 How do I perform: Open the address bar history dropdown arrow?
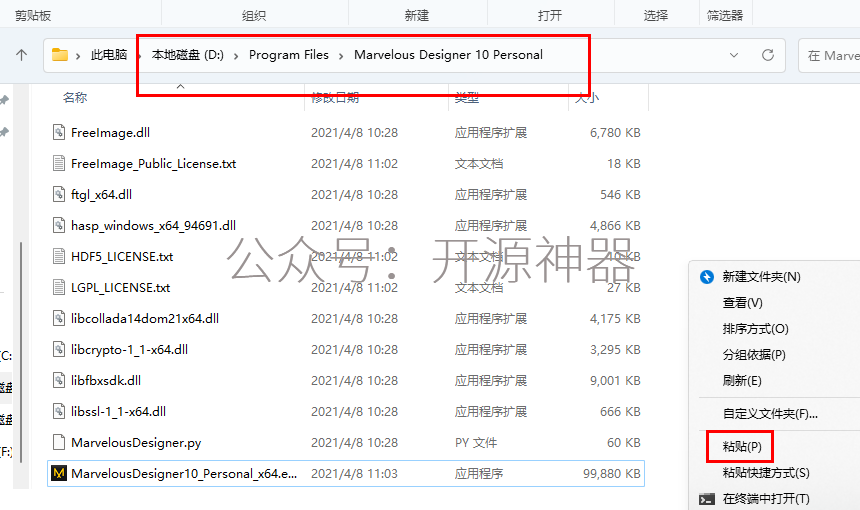(734, 55)
